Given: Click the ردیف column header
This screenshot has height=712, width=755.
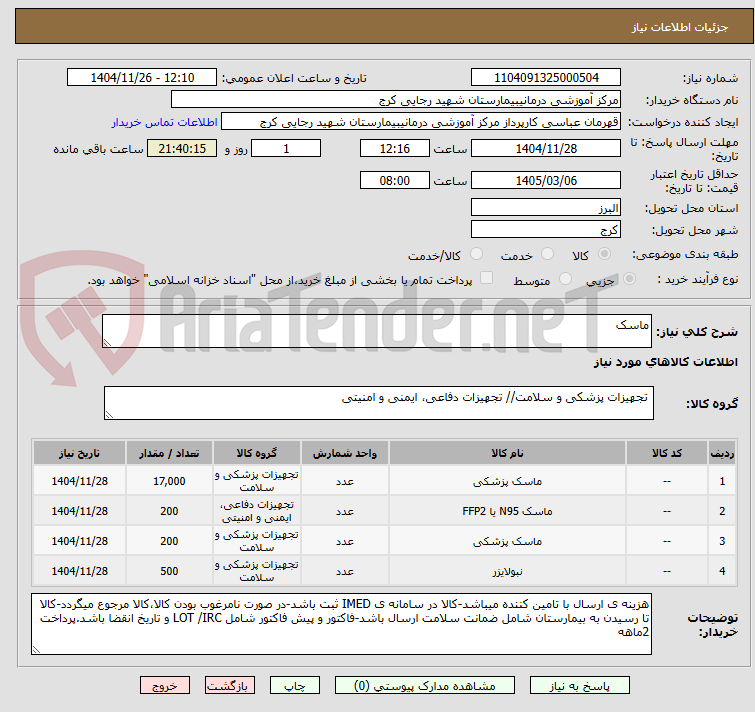Looking at the screenshot, I should click(722, 453).
